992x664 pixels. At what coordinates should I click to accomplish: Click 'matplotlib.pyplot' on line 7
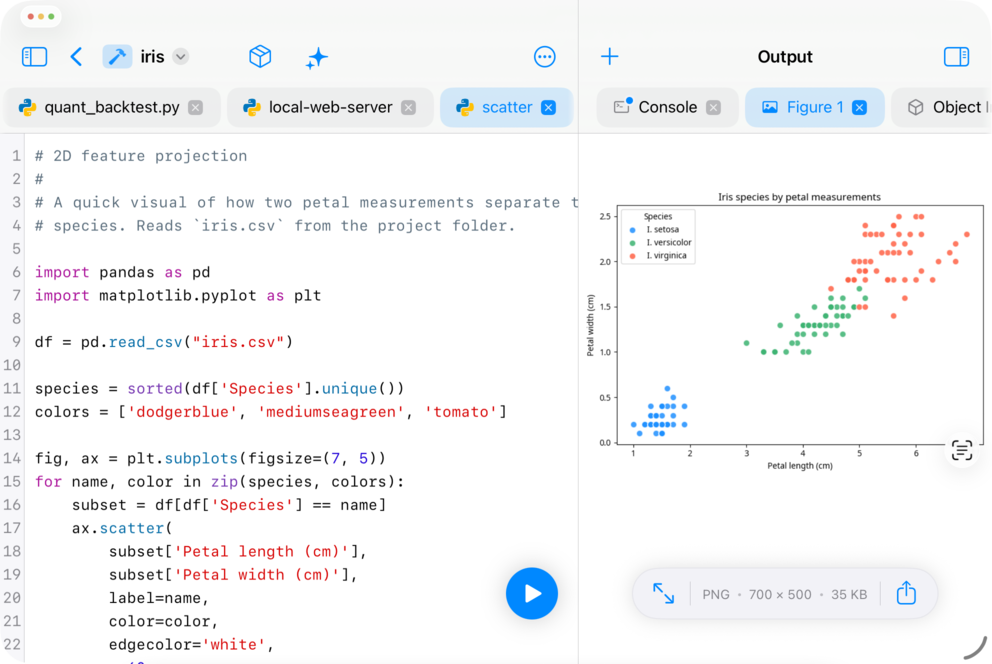[178, 296]
